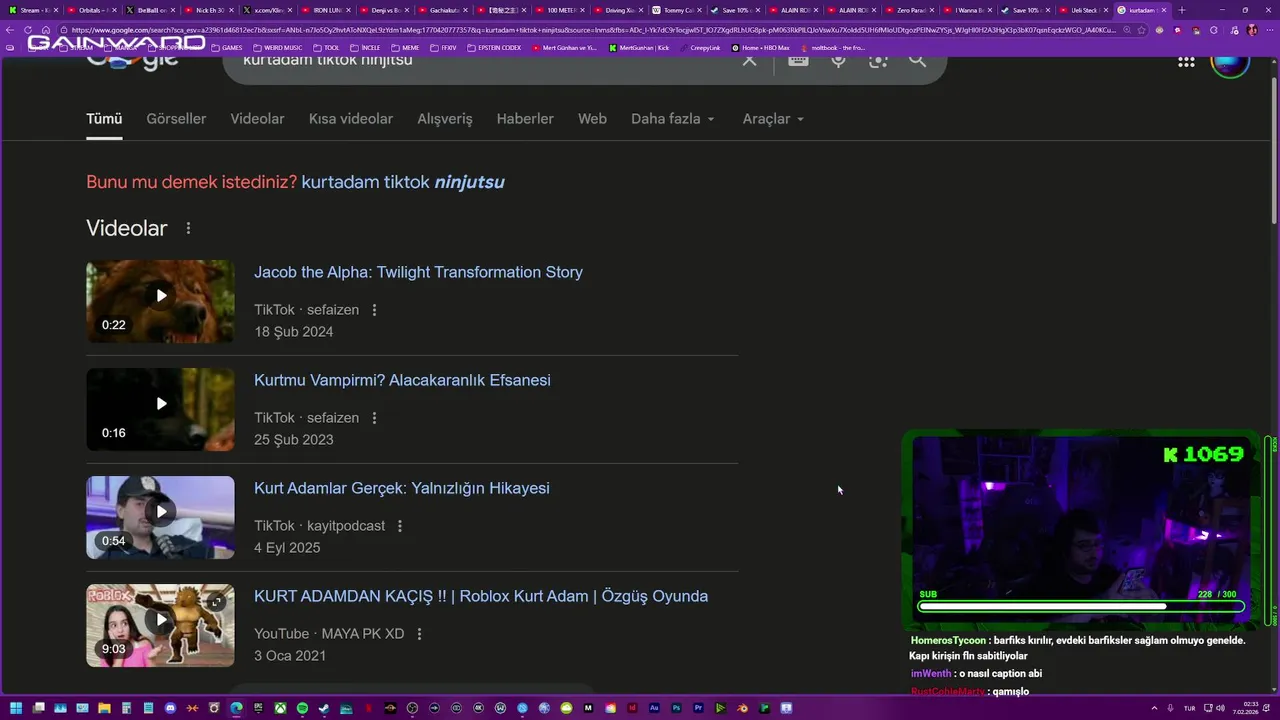Open Google Lens image search icon
Screen dimensions: 1280x720
[878, 60]
